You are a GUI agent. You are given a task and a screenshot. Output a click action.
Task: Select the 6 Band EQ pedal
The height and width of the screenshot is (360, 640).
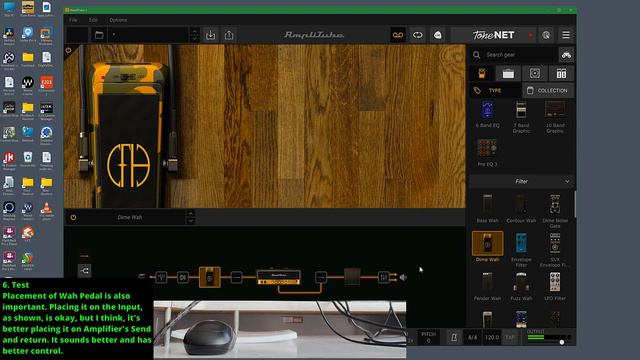click(487, 115)
